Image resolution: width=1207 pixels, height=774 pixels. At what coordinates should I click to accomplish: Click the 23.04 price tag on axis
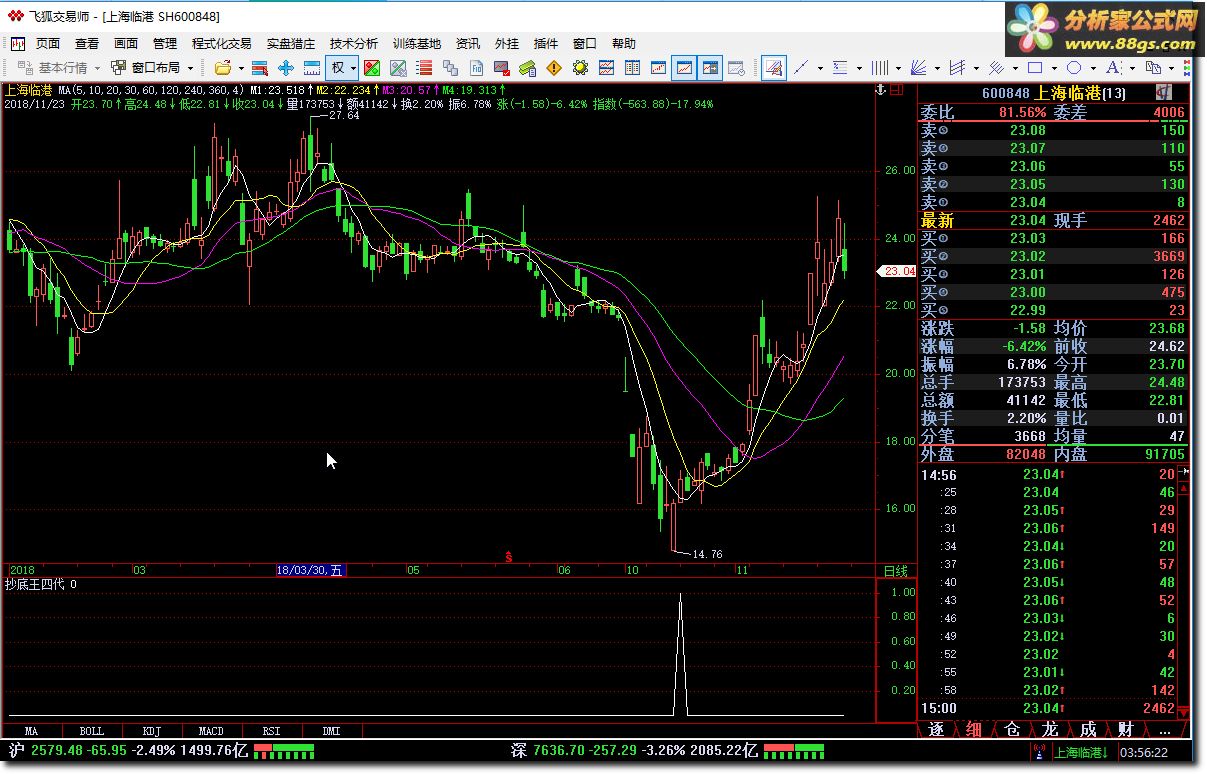[897, 271]
